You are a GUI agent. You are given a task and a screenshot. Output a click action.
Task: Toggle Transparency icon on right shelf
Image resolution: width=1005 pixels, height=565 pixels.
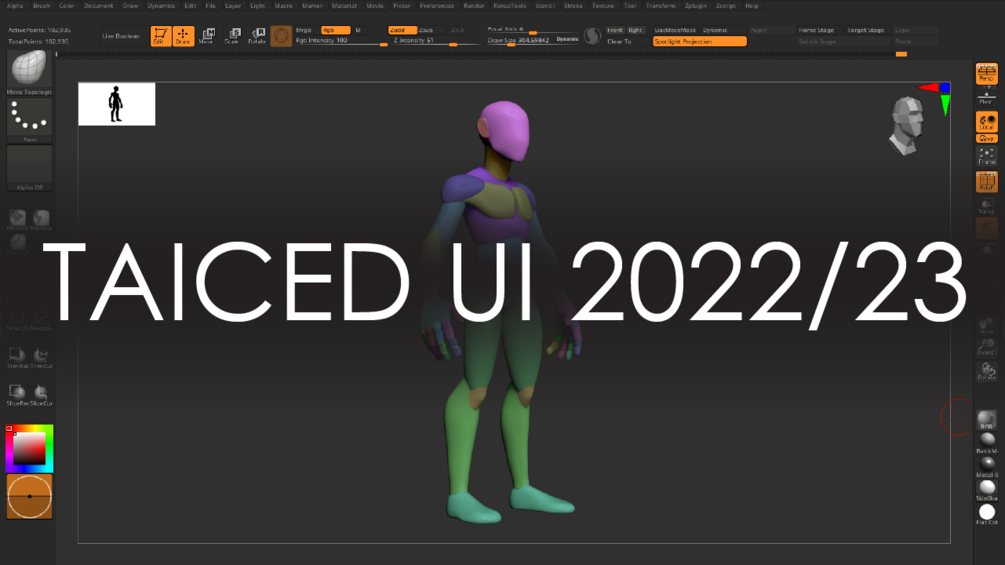pos(986,206)
